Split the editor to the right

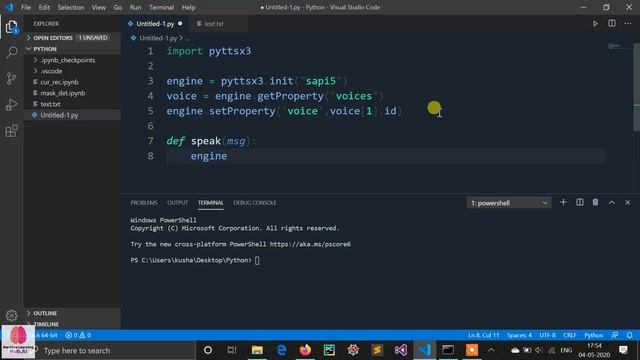point(611,24)
